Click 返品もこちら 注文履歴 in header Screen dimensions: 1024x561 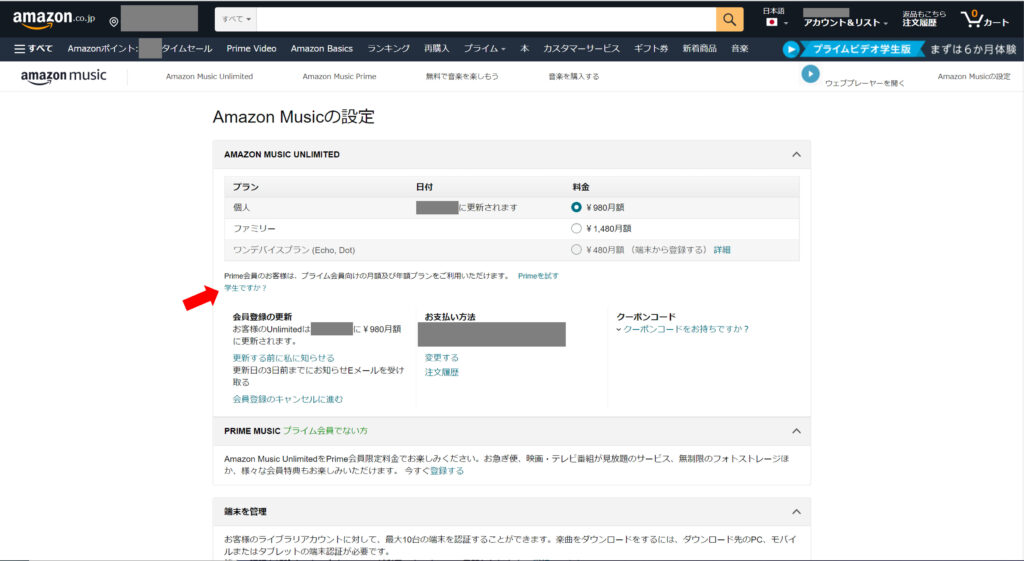pyautogui.click(x=923, y=18)
